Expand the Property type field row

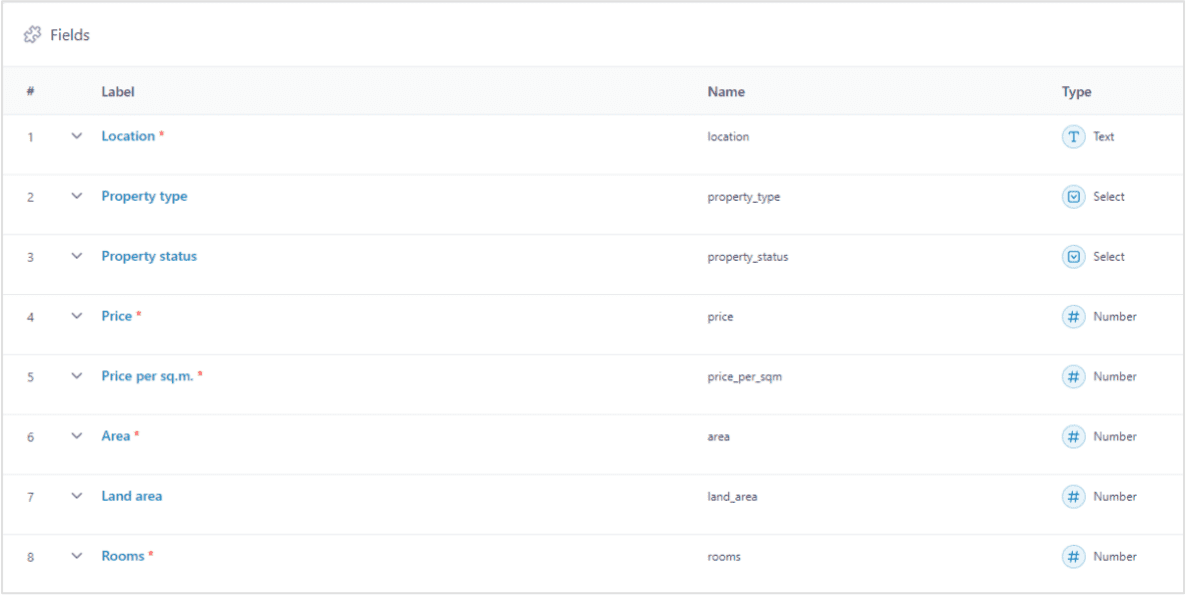pos(77,196)
